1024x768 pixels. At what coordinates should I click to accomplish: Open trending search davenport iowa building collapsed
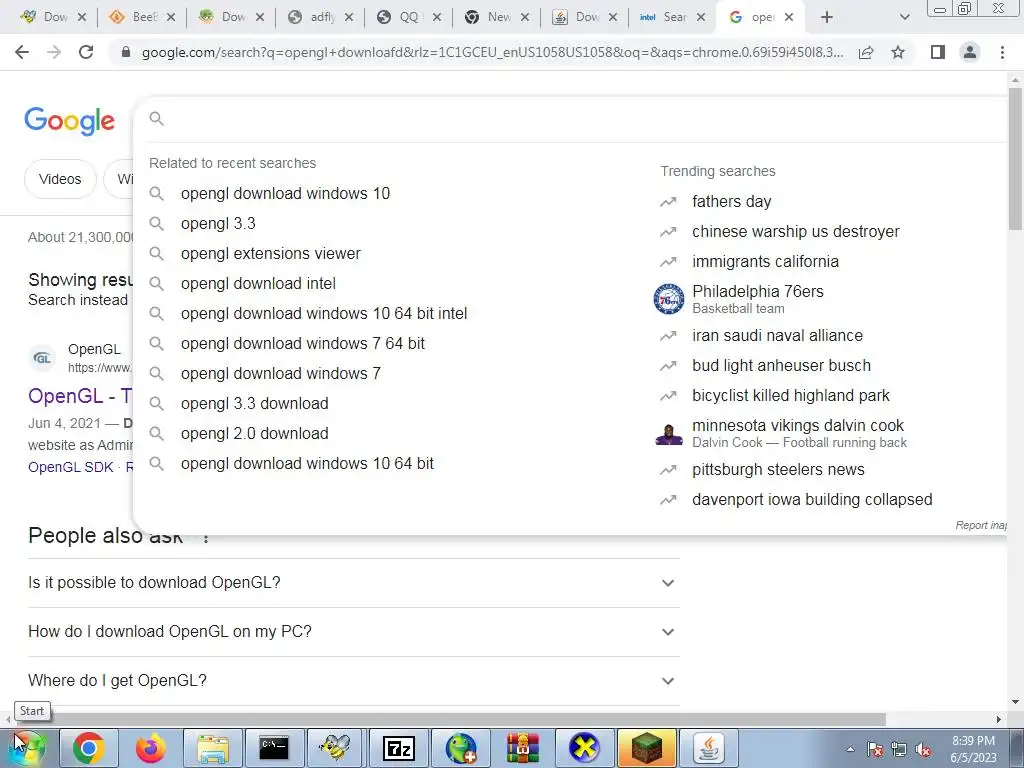812,500
